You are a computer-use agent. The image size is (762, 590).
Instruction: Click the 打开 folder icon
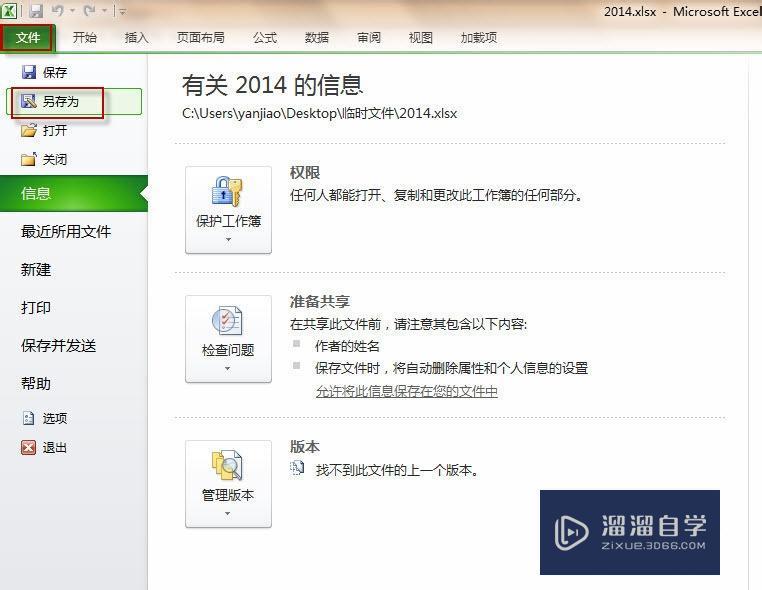click(29, 130)
